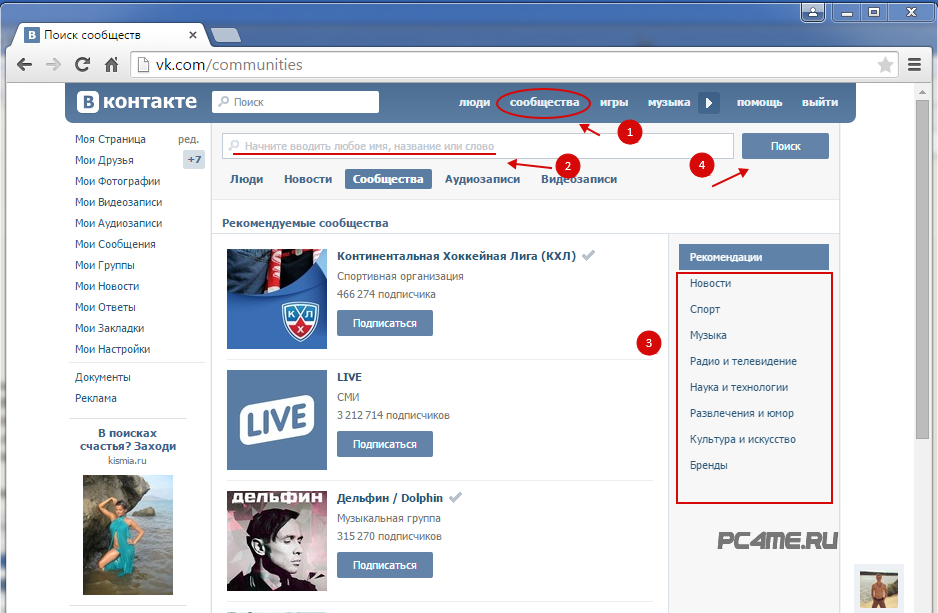938x613 pixels.
Task: Click the verified checkmark next to Дельфин / Dolphin
Action: [x=455, y=498]
